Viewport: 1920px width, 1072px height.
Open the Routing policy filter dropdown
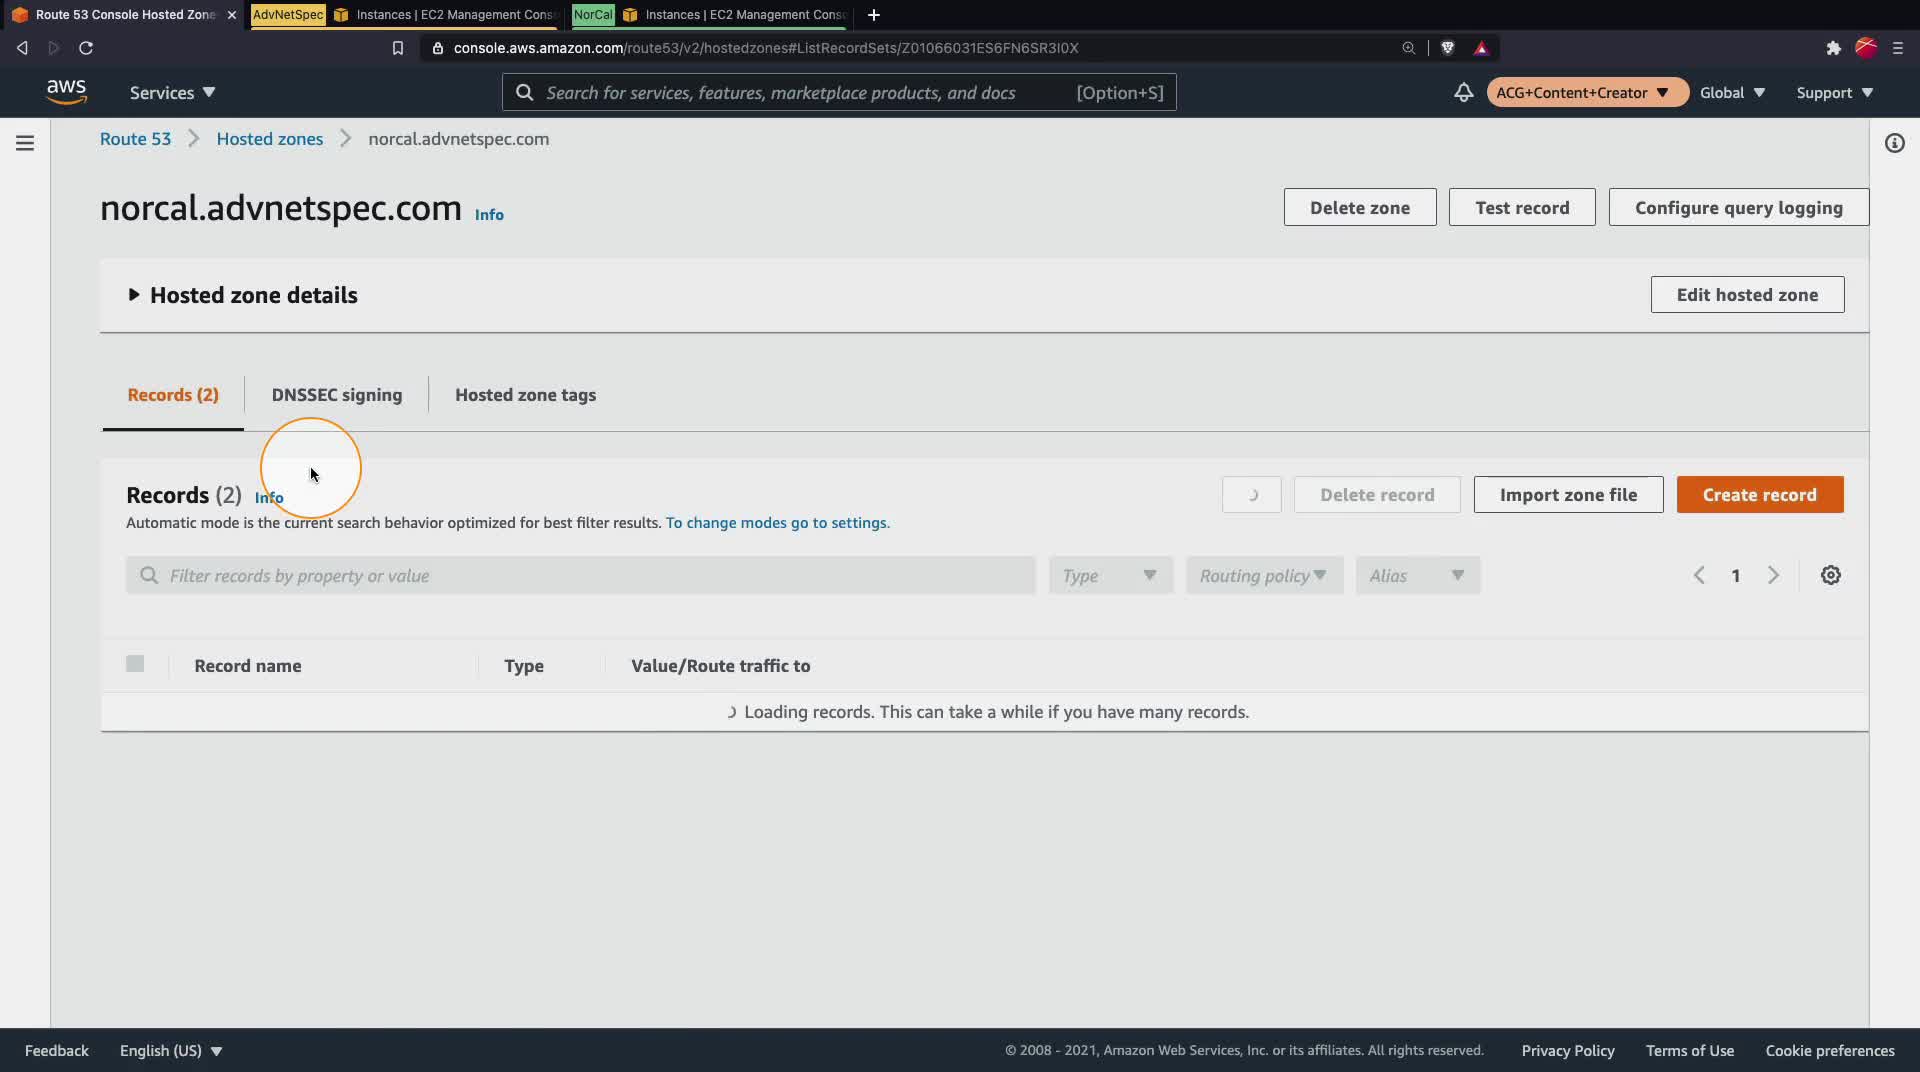coord(1264,576)
